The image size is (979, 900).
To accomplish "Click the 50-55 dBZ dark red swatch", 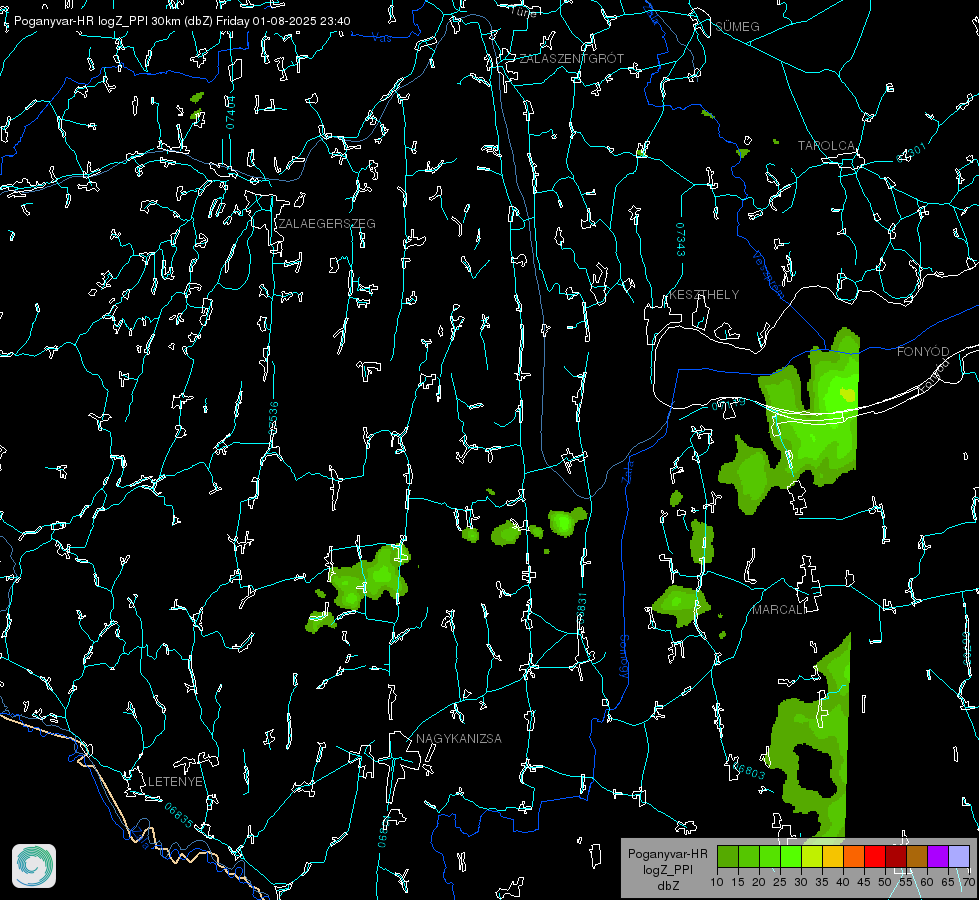I will (896, 856).
